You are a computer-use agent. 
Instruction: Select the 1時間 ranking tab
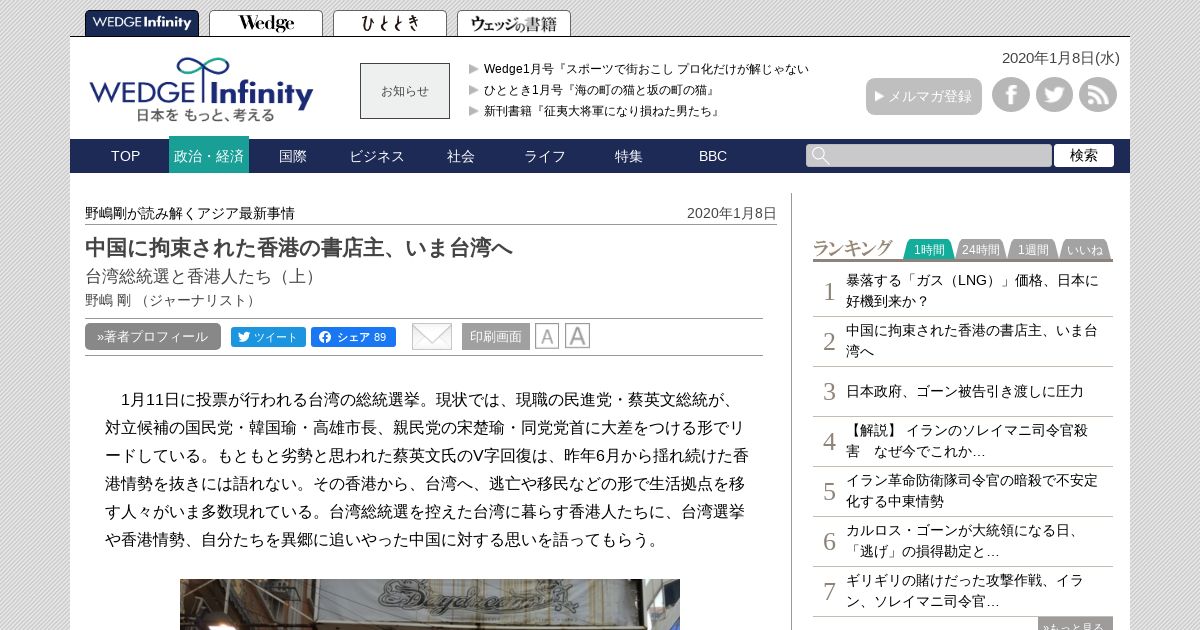[929, 250]
